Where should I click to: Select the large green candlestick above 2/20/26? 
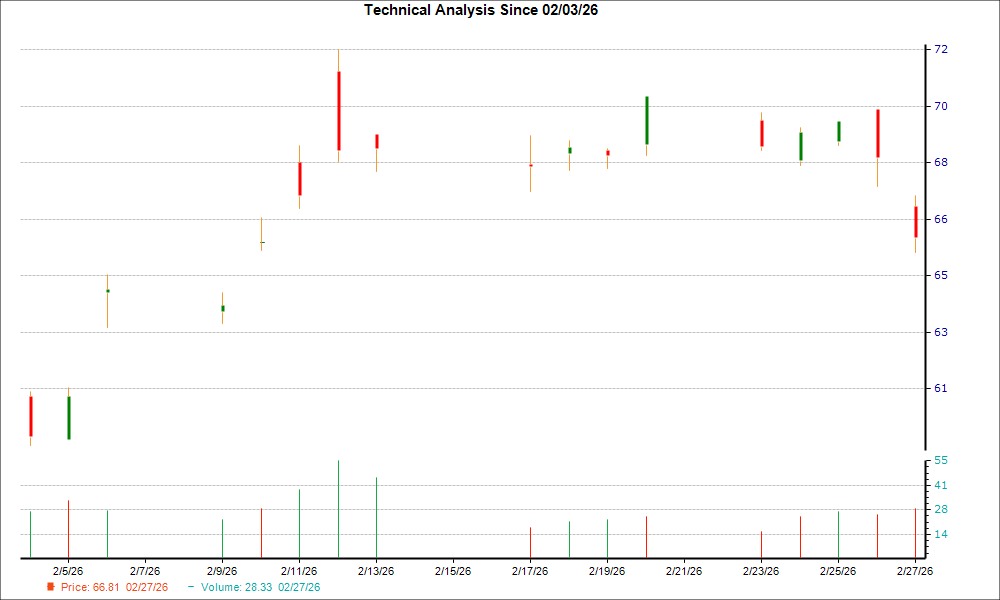pyautogui.click(x=645, y=120)
